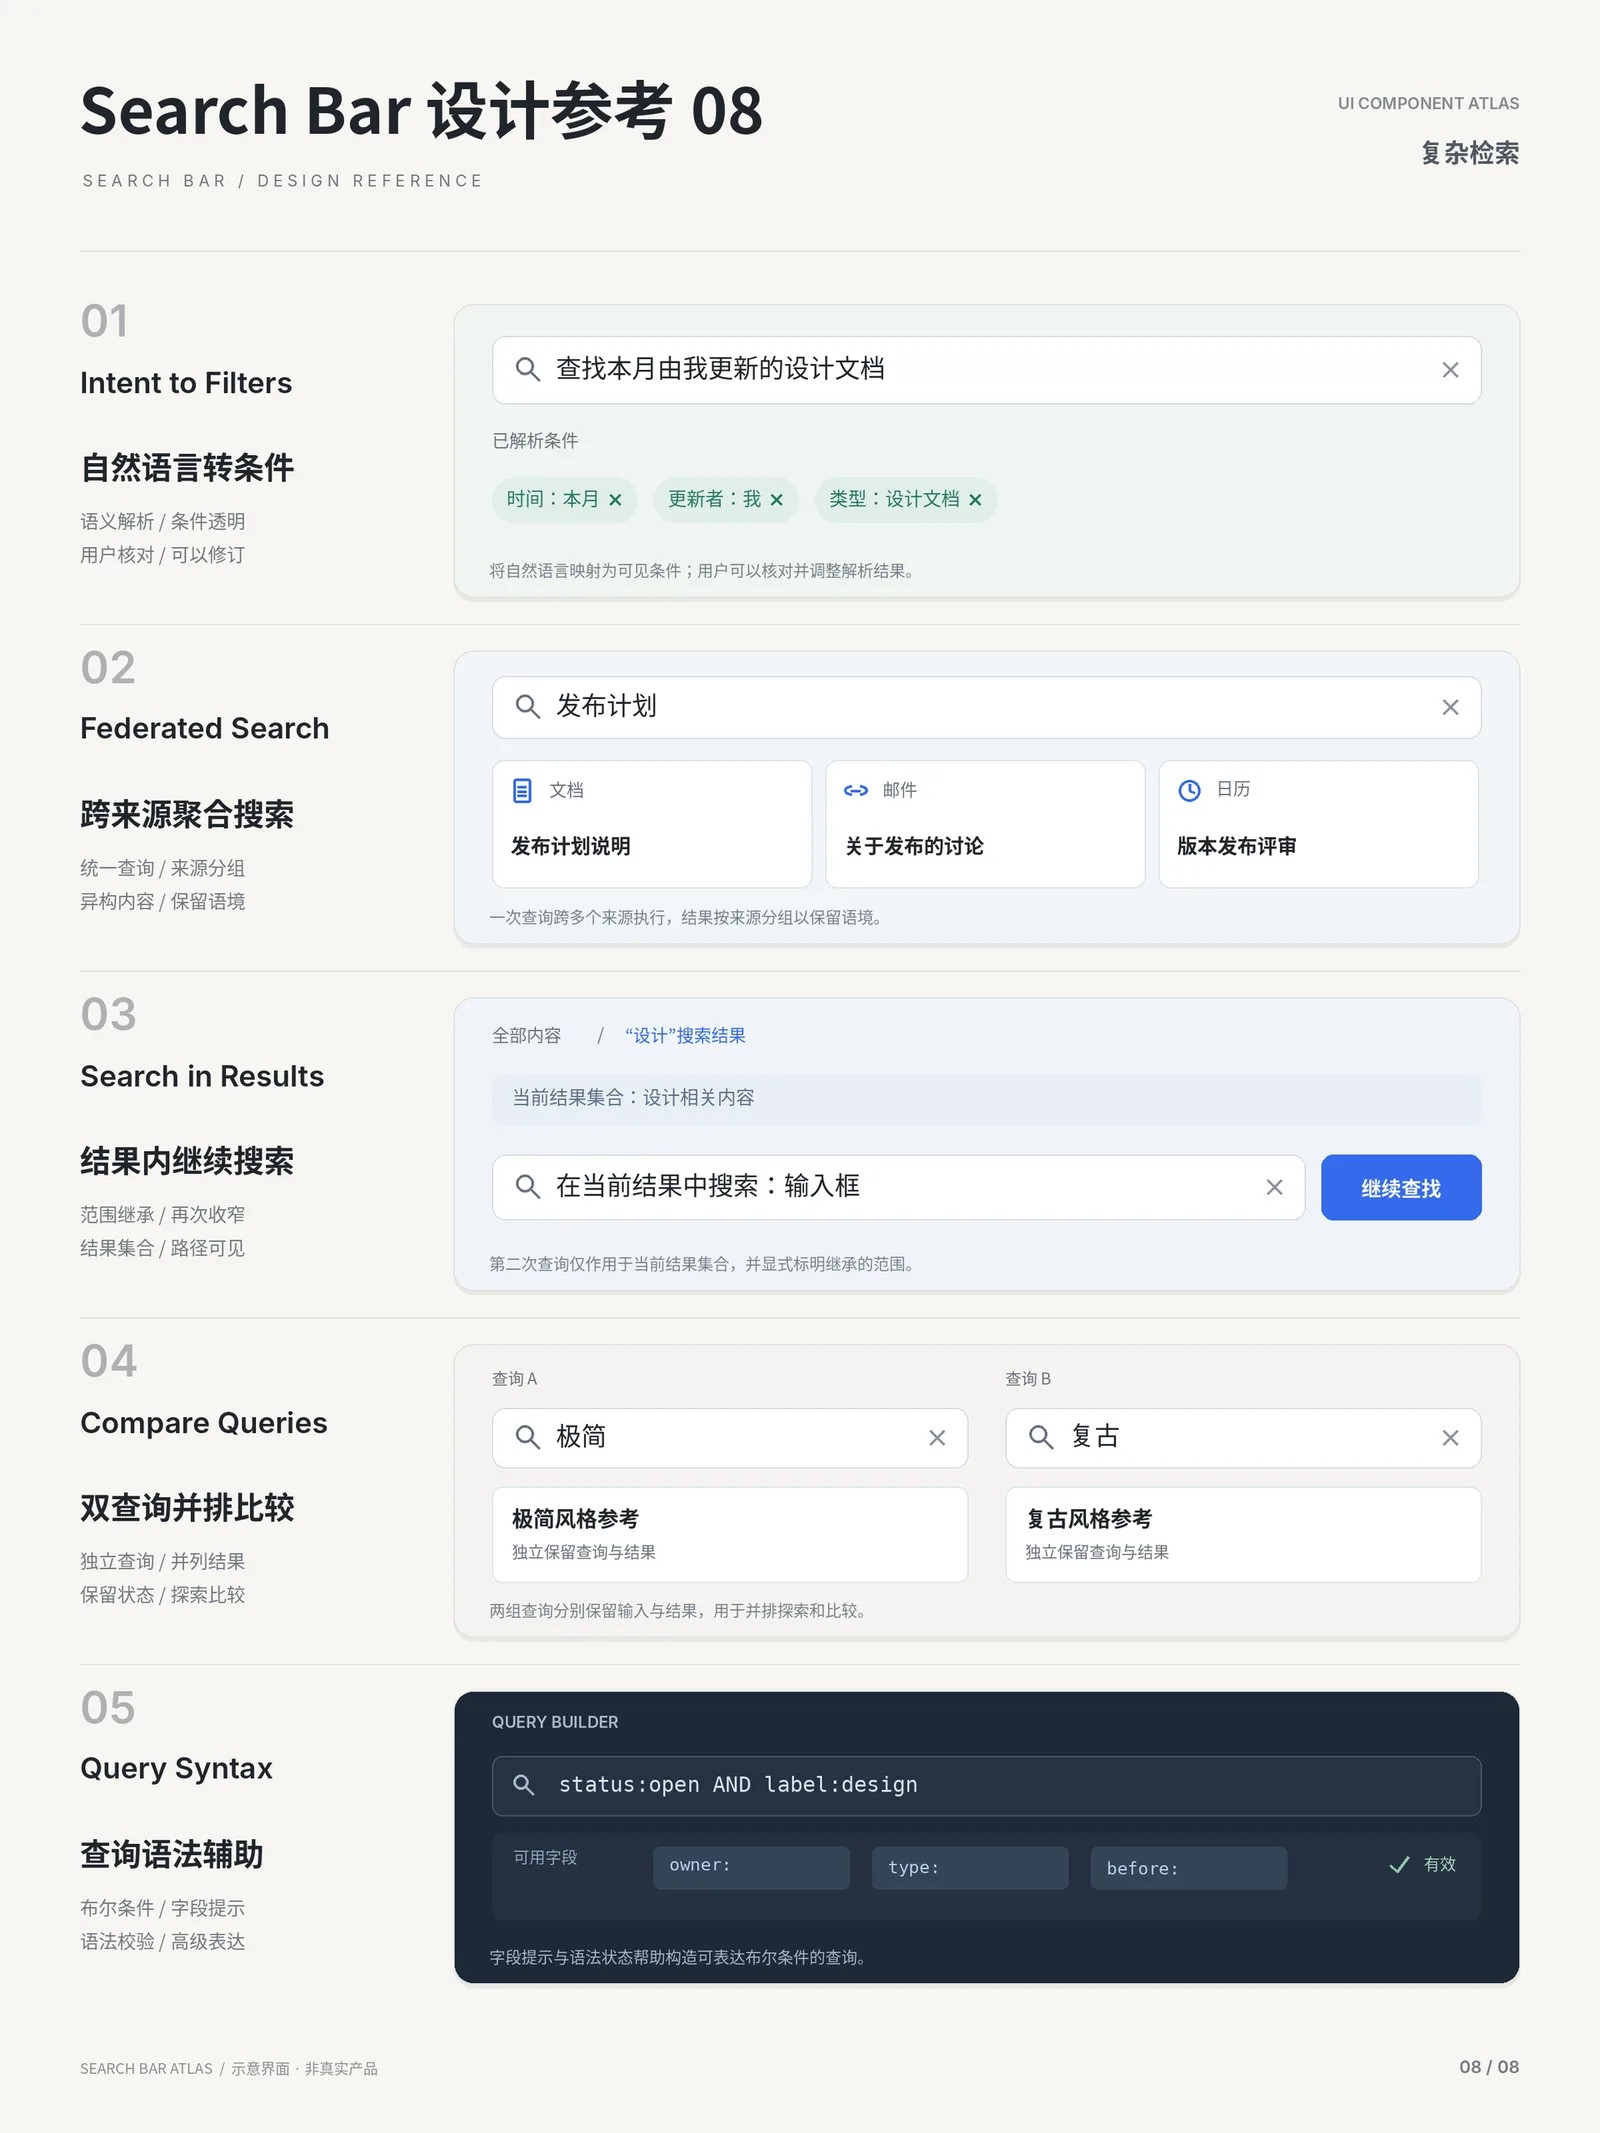This screenshot has width=1600, height=2133.
Task: Focus the 极简 query A input
Action: (730, 1438)
